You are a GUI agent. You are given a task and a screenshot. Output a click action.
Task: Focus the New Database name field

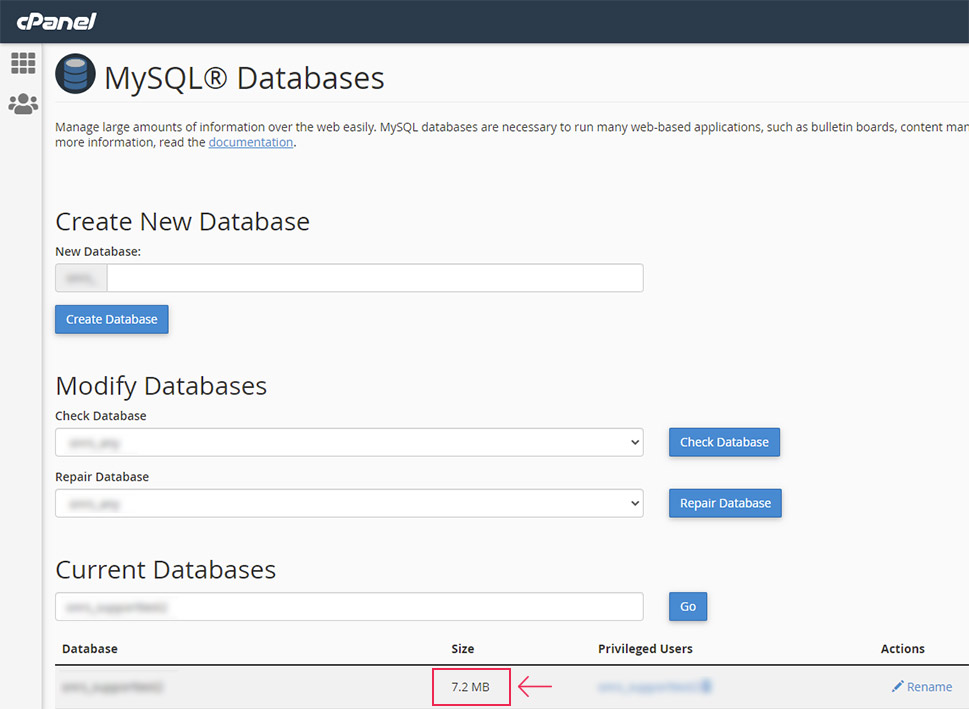374,278
